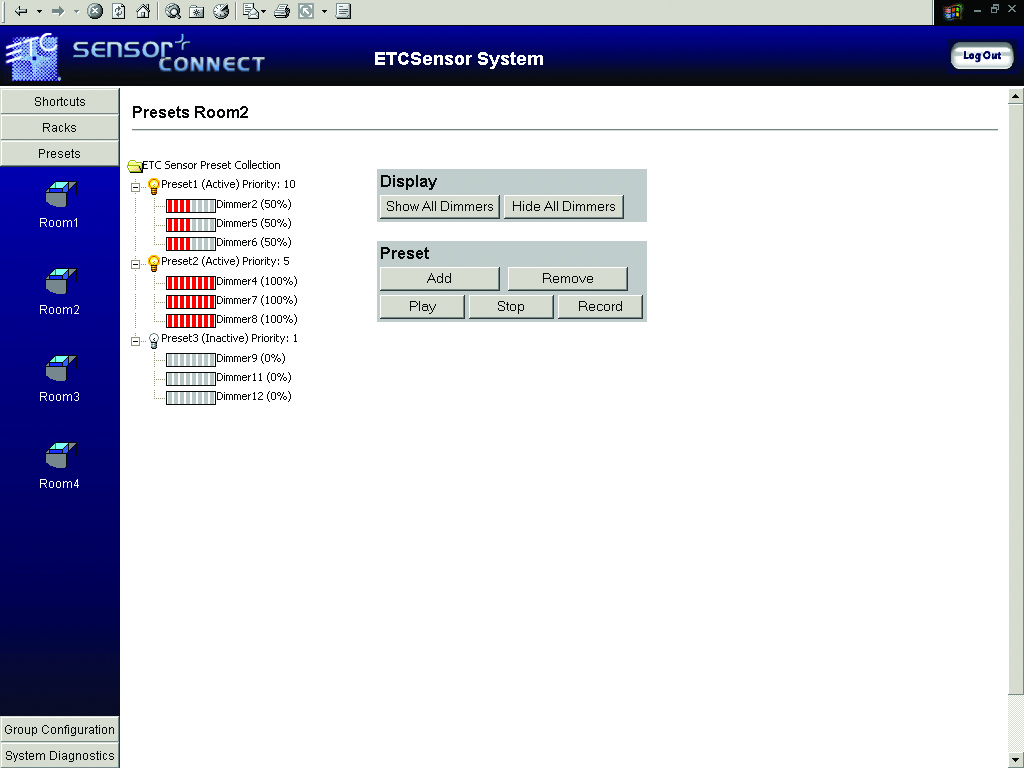Click the Dimmer4 level bar at 100%
Screen dimensions: 1024x768
[191, 283]
